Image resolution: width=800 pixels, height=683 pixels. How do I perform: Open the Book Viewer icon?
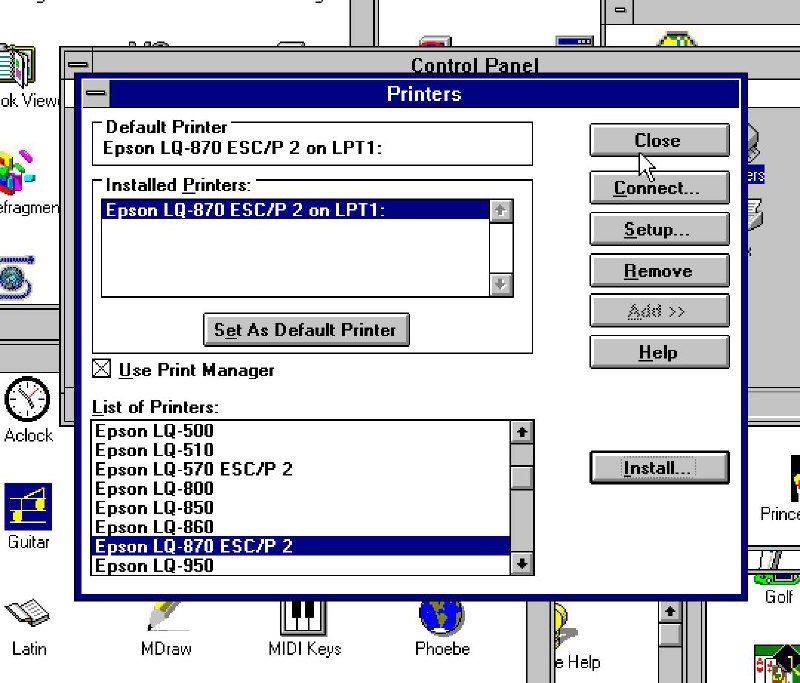[x=17, y=66]
